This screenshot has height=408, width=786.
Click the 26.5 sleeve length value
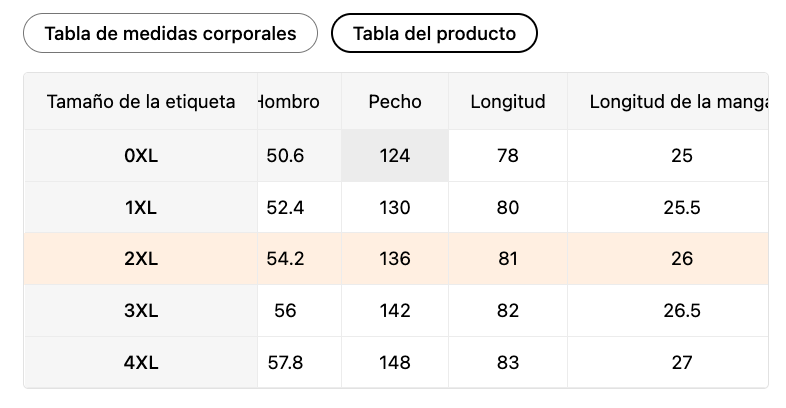click(x=682, y=311)
